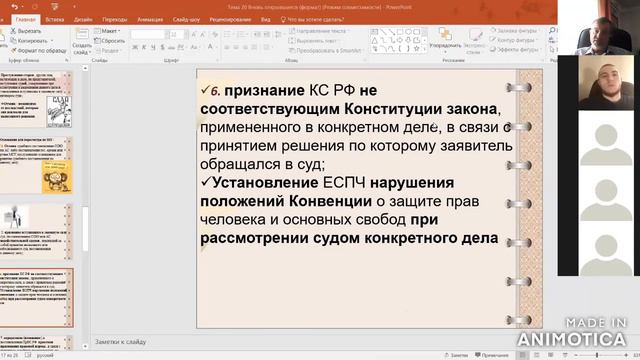Select the slide thumbnail with yellow cartoon image

point(36,165)
